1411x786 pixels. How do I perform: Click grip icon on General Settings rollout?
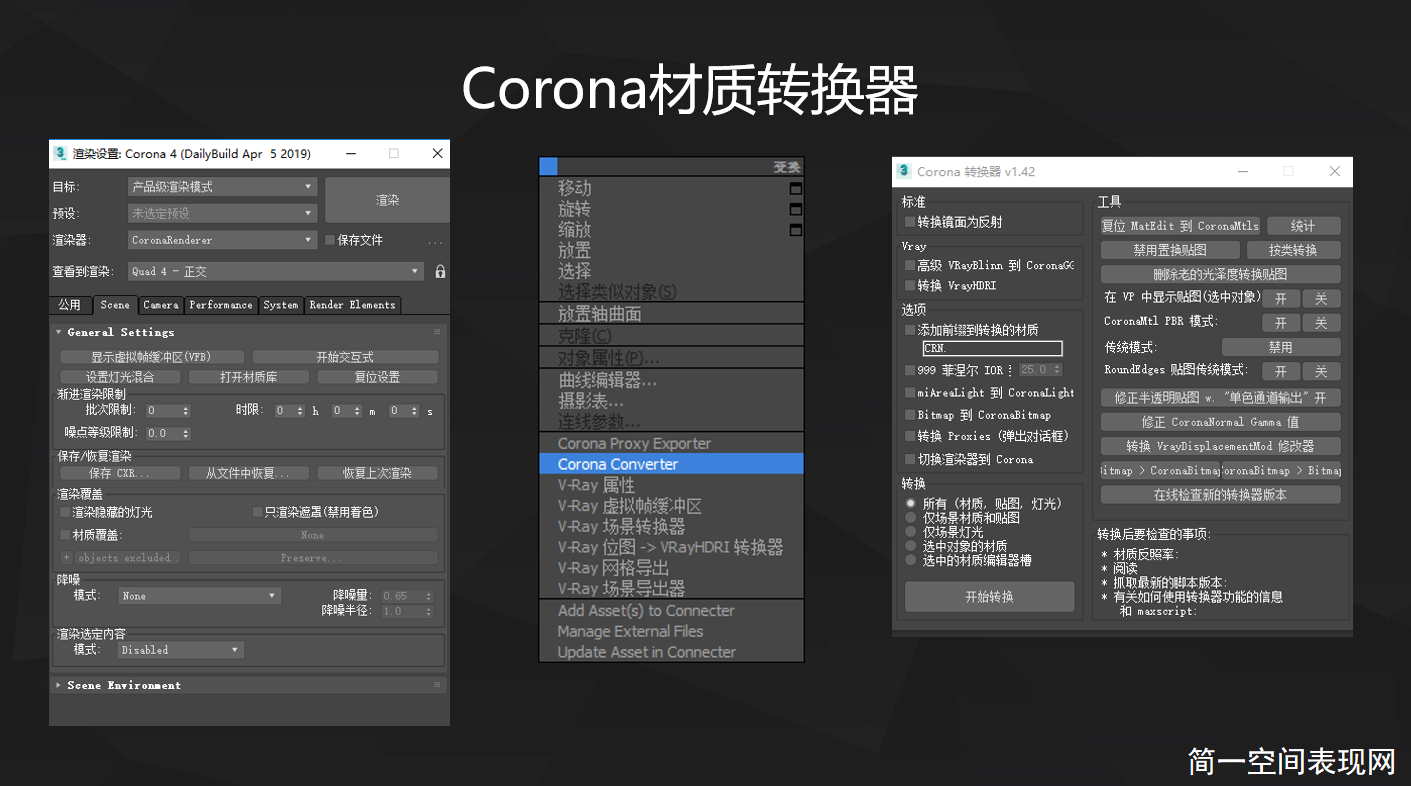(437, 332)
